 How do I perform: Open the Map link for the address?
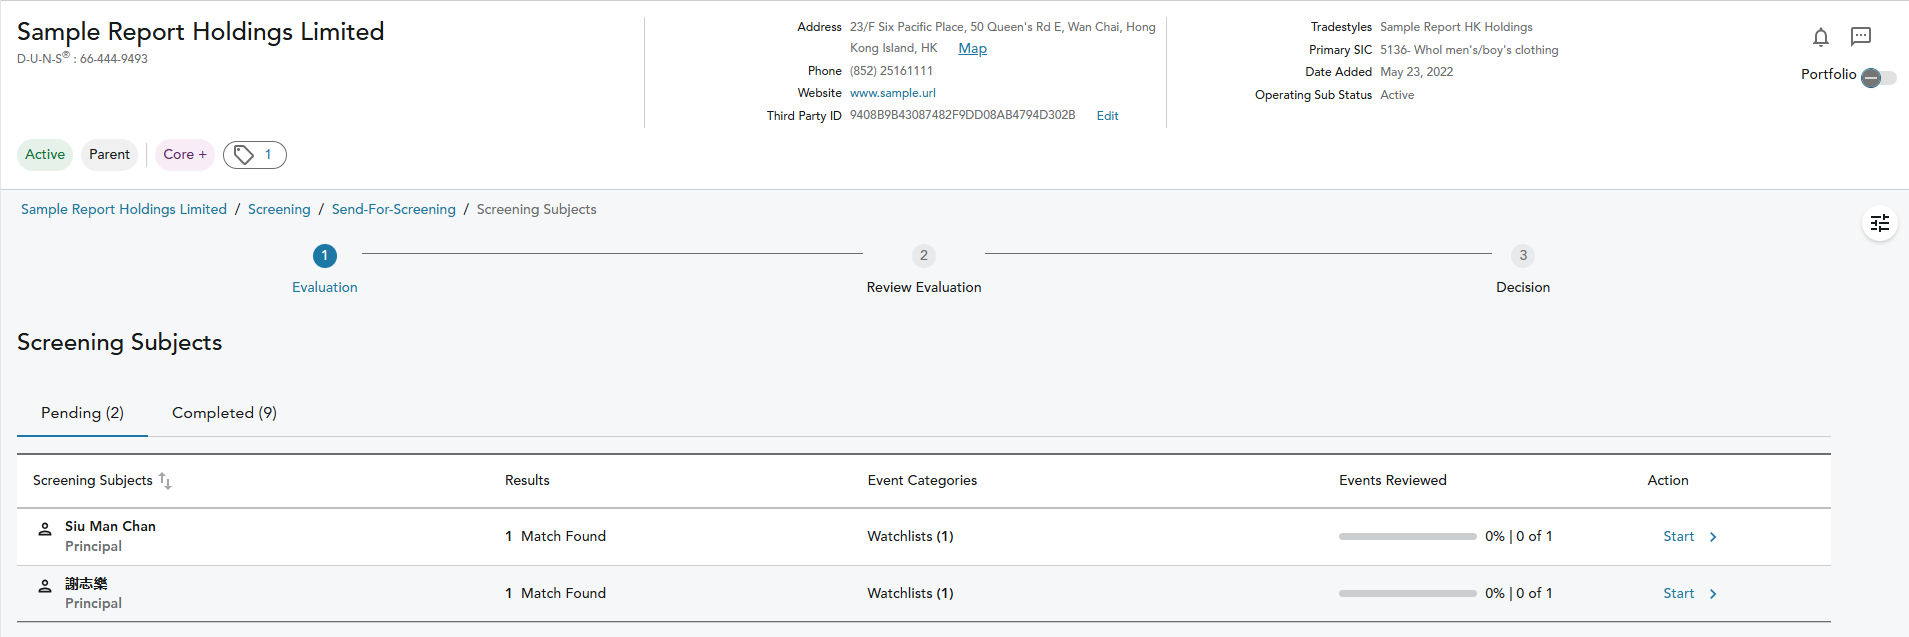click(x=972, y=49)
